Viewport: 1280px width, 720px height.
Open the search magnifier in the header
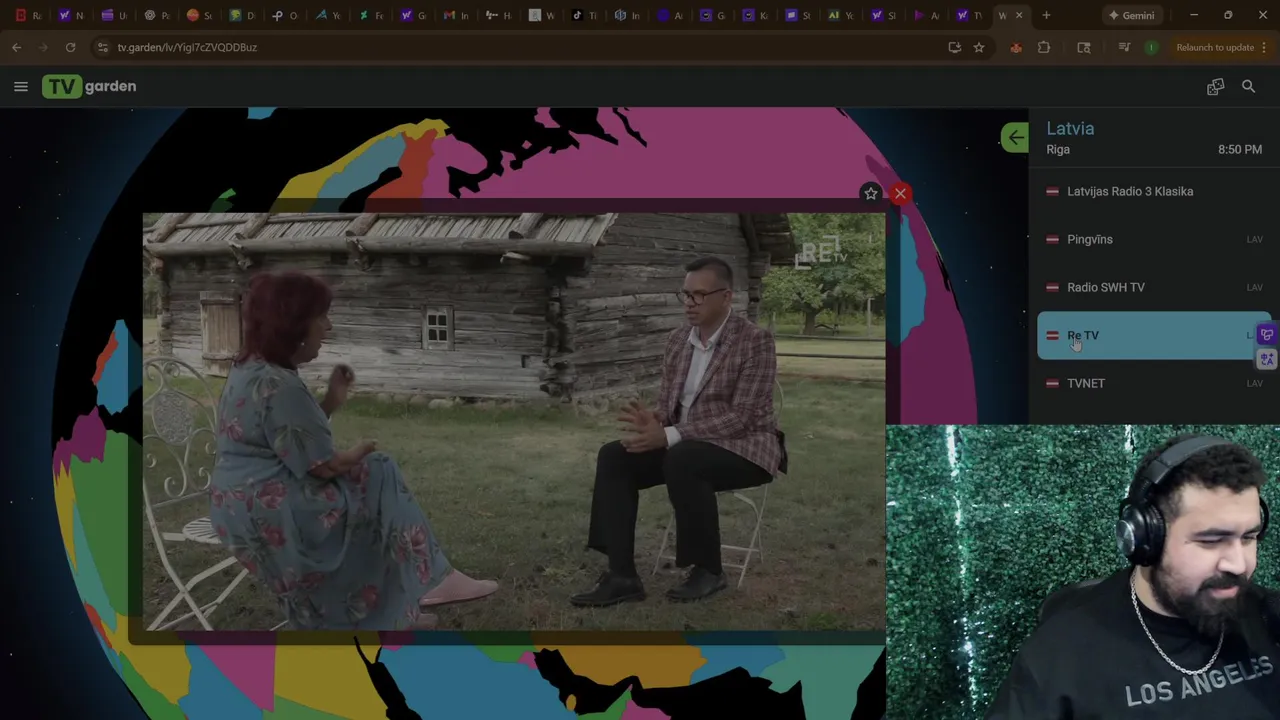point(1248,87)
